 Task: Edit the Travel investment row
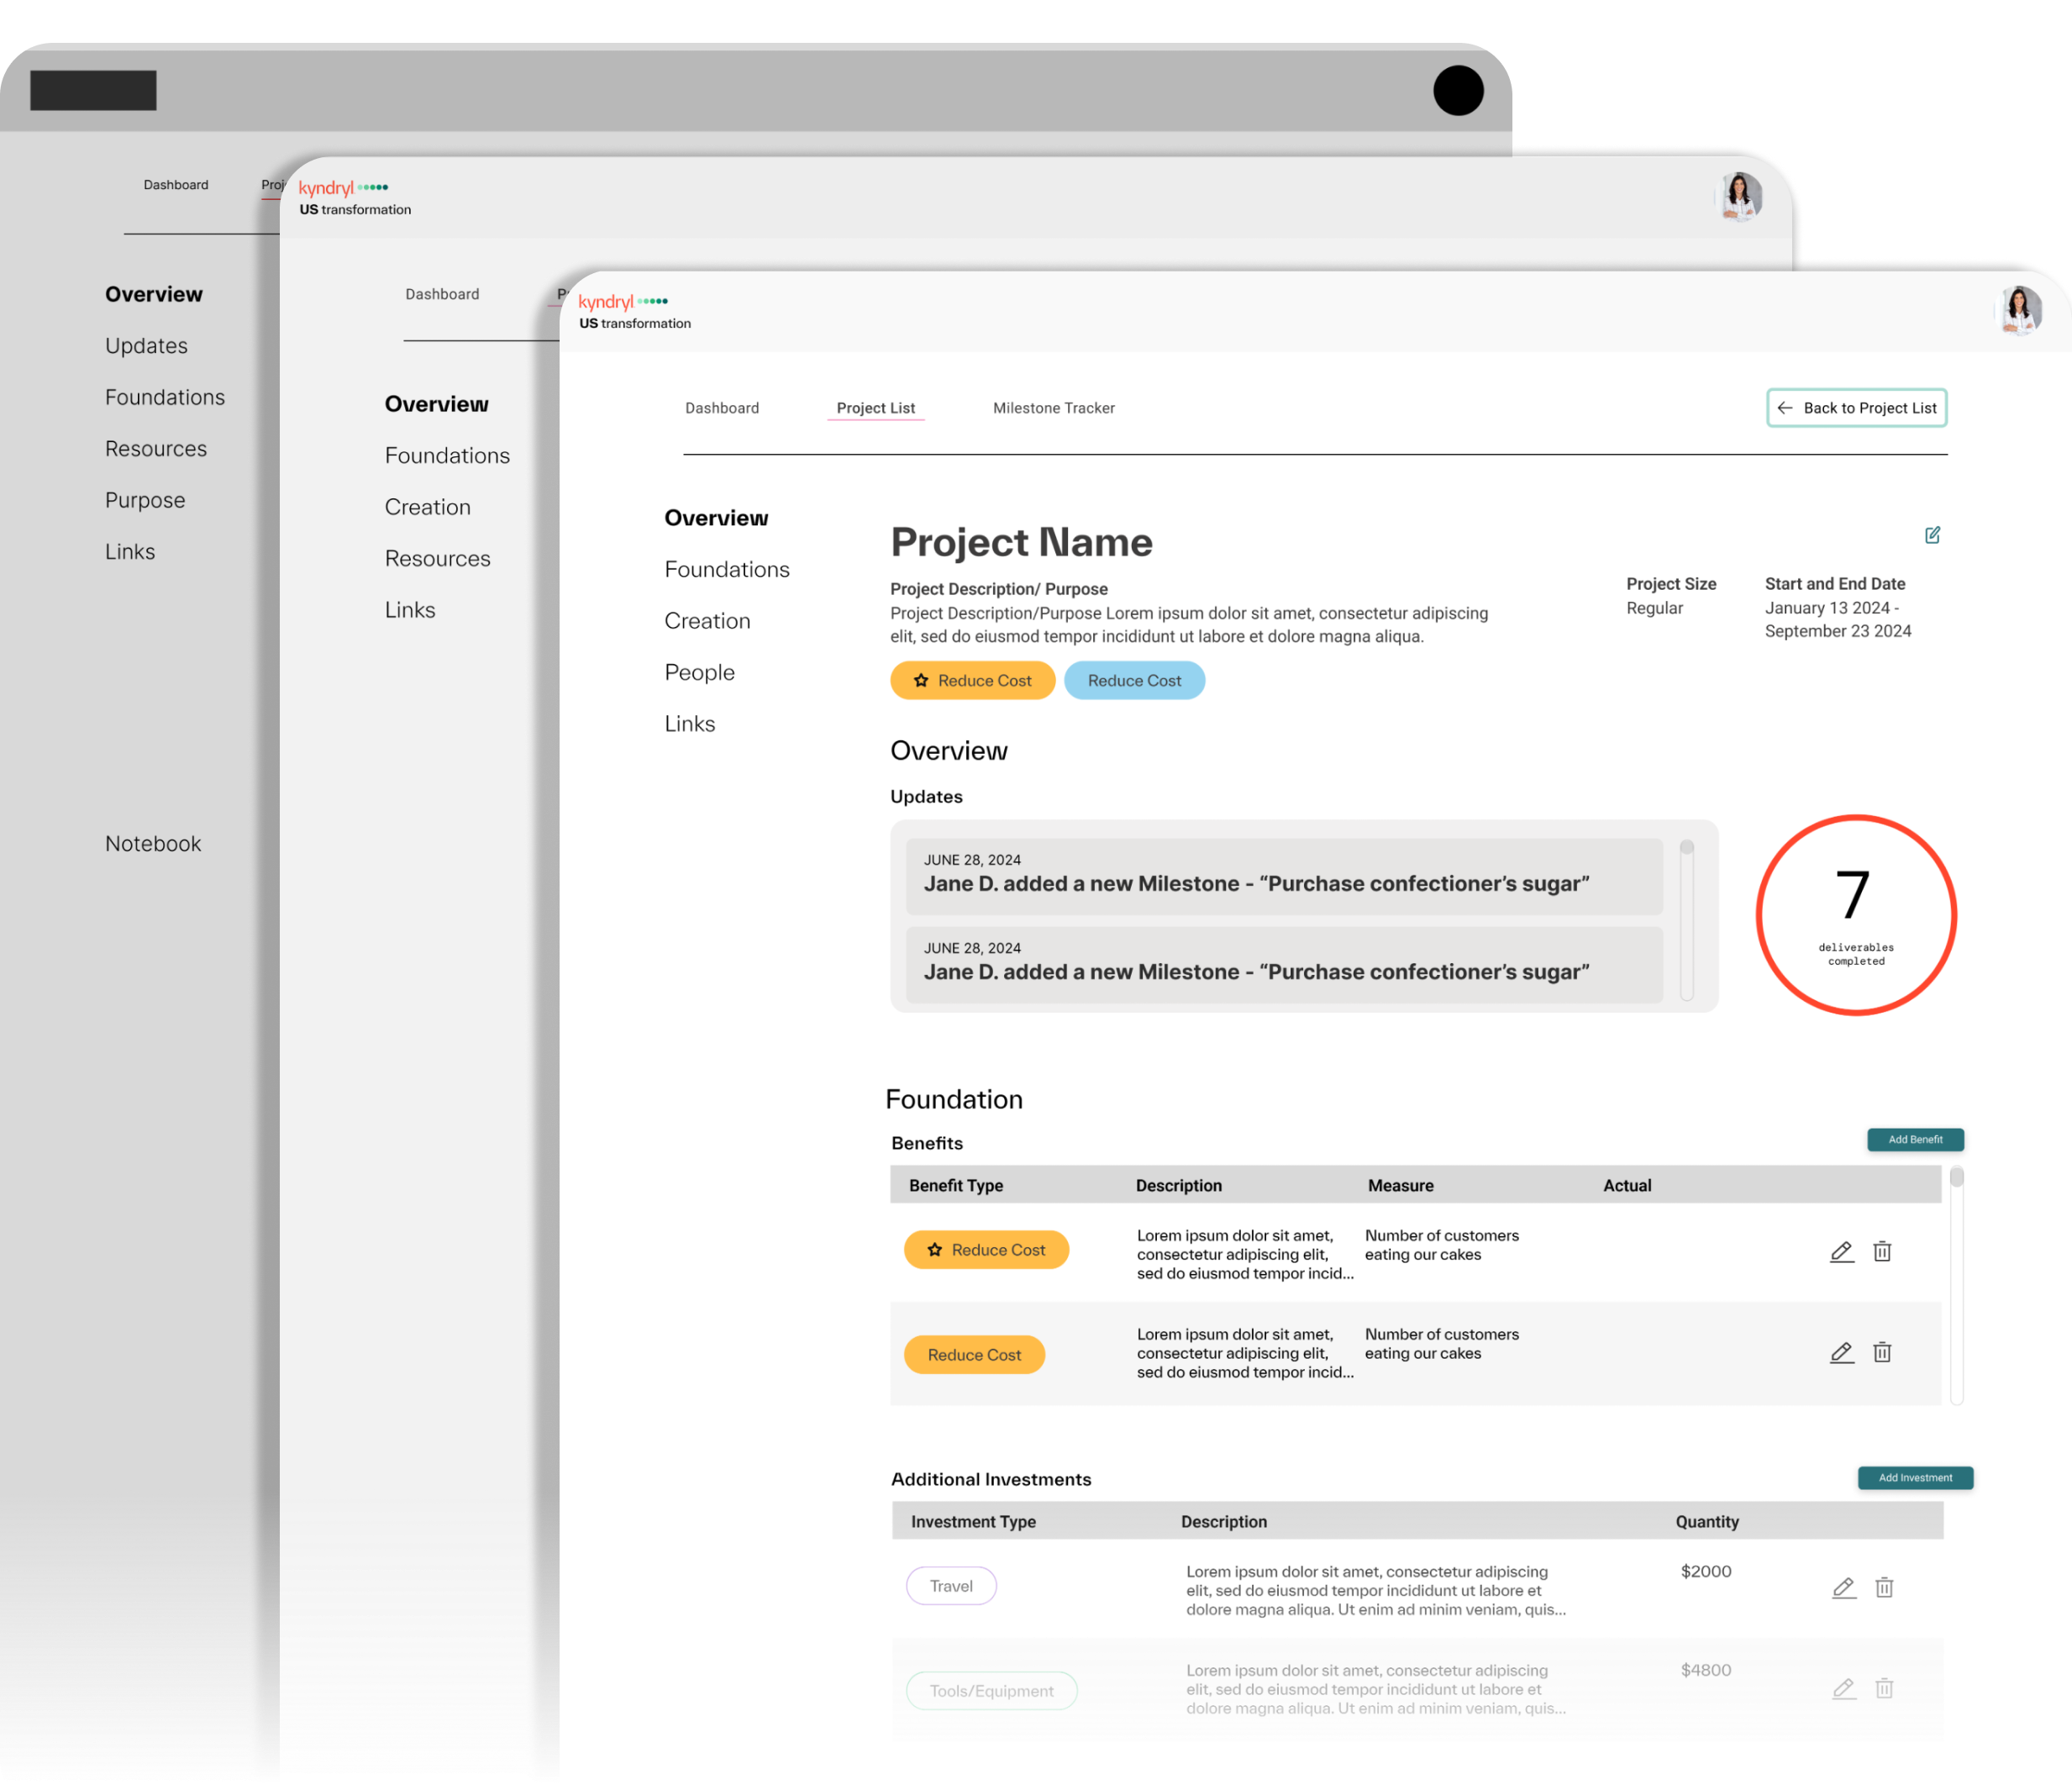click(x=1843, y=1587)
